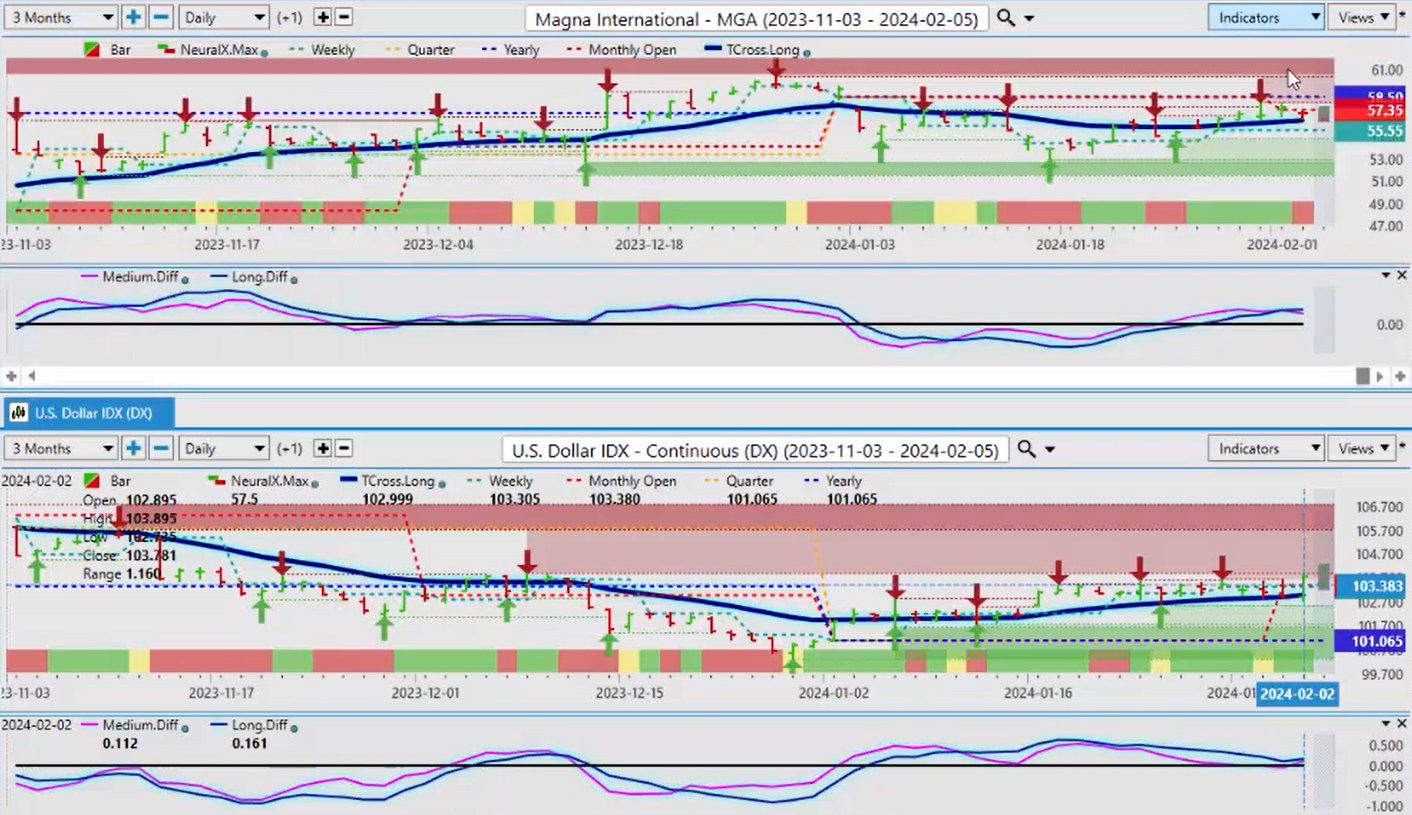Viewport: 1412px width, 815px height.
Task: Toggle Monthly Open indicator in DX legend
Action: 620,481
